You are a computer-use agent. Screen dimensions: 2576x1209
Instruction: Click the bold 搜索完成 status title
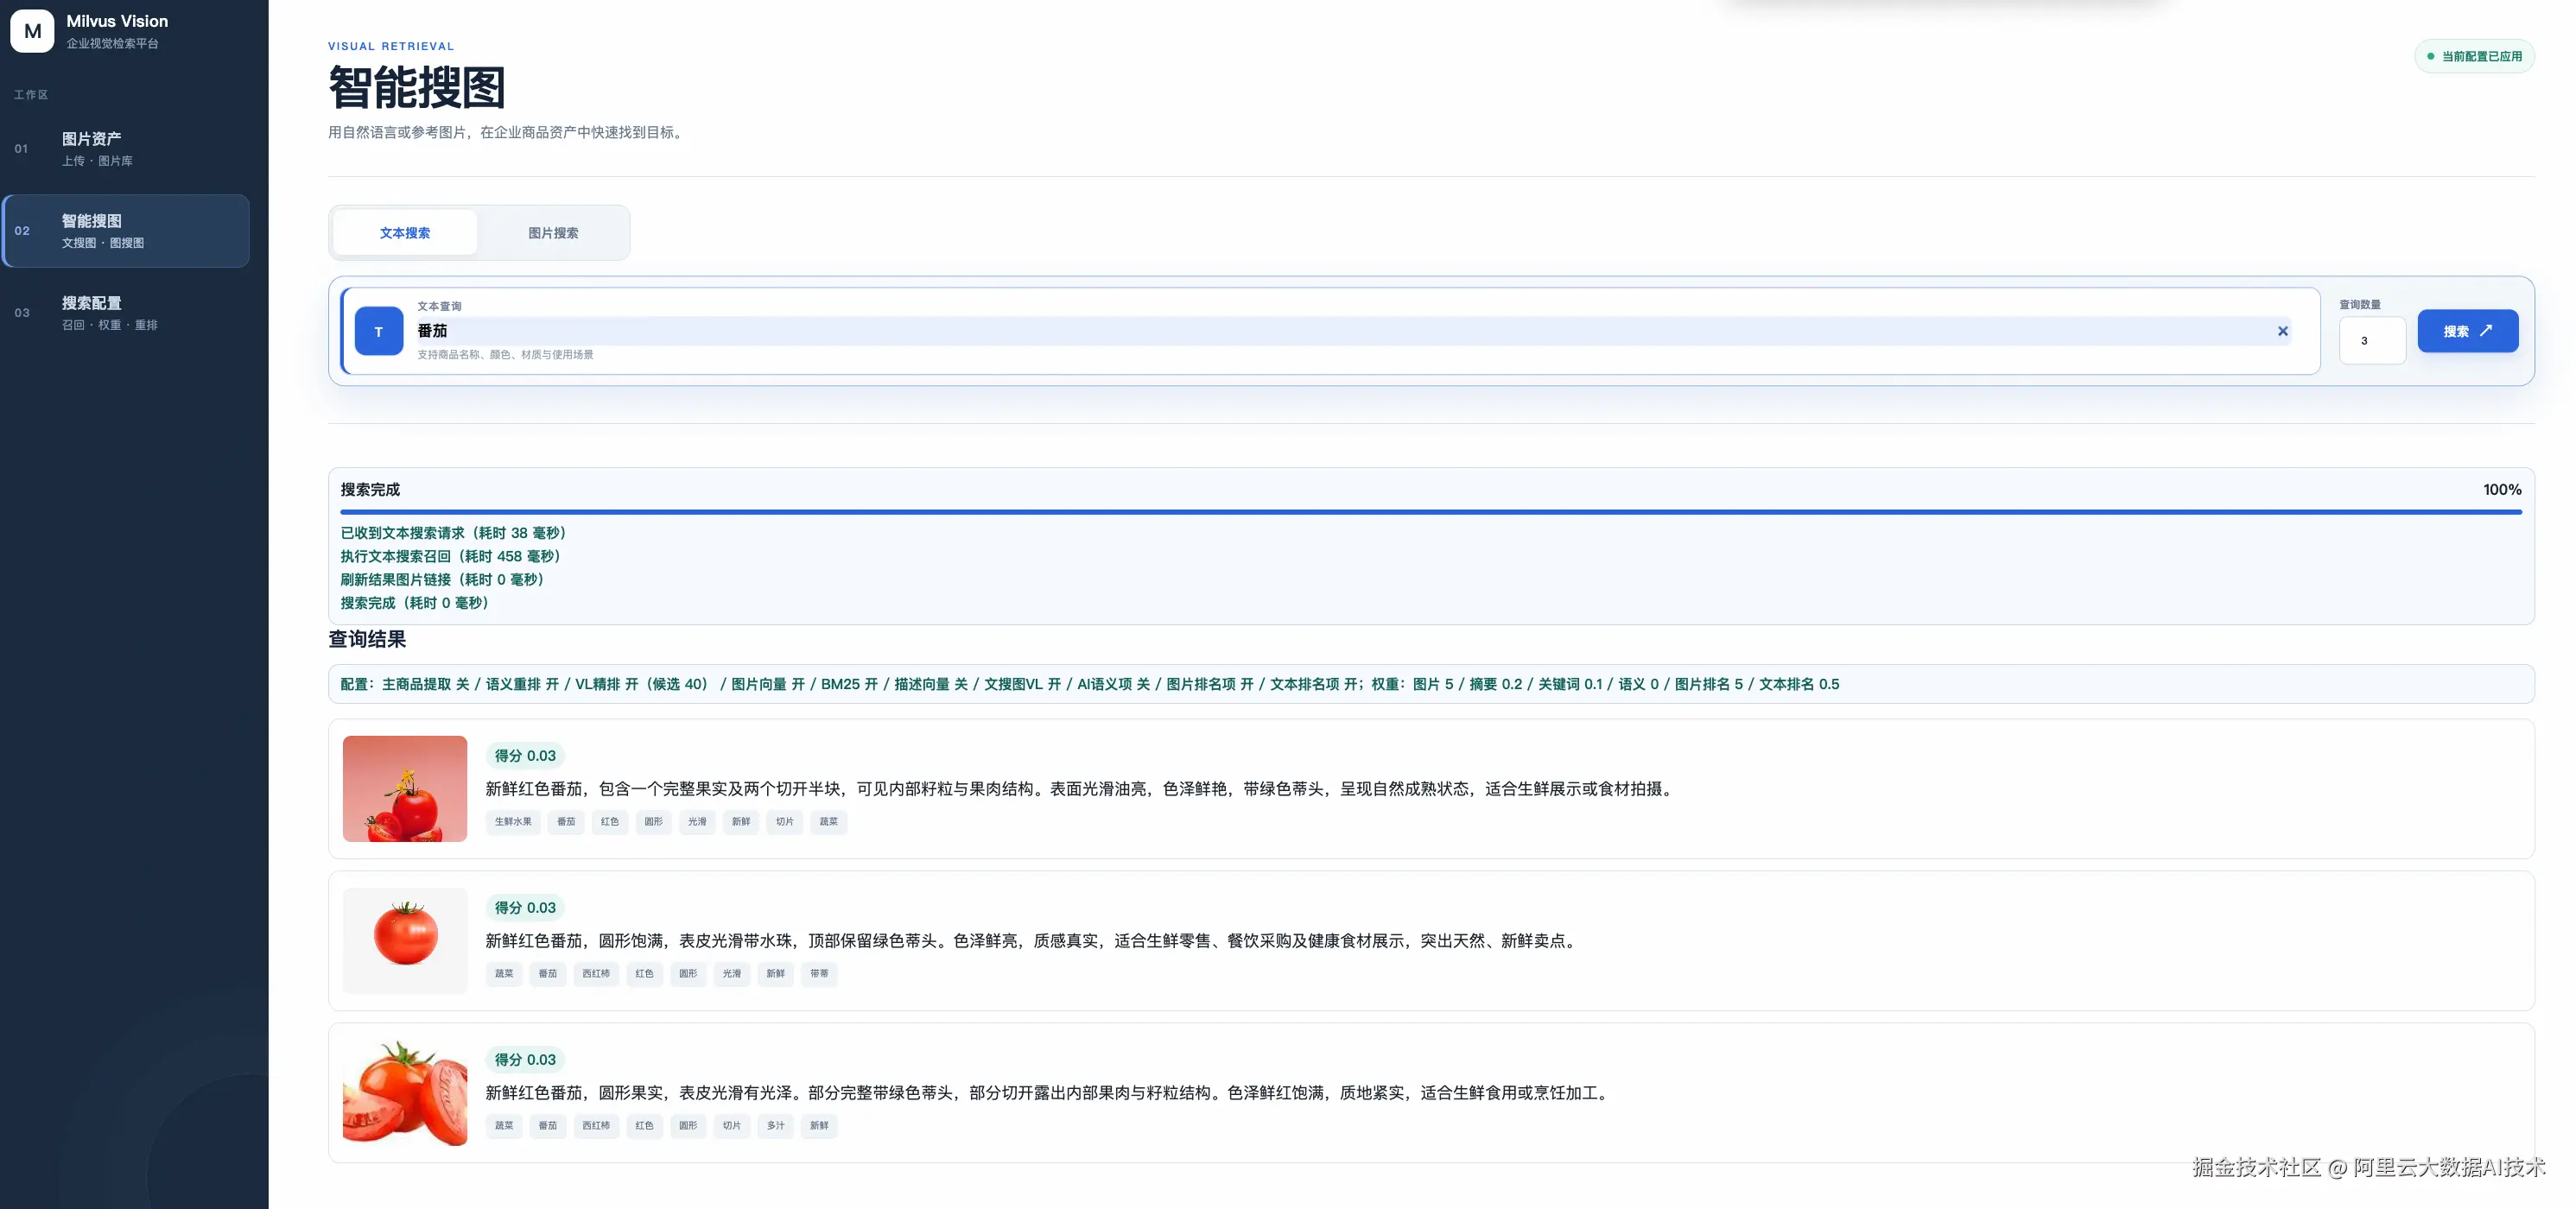point(370,489)
